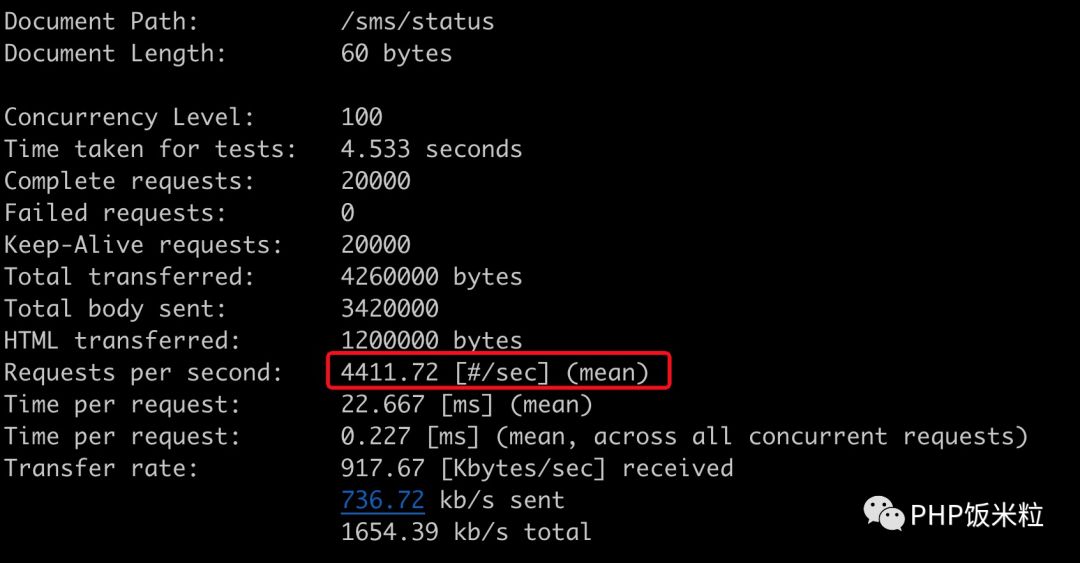1080x563 pixels.
Task: Click the 22.667 [ms] mean value
Action: pos(466,405)
